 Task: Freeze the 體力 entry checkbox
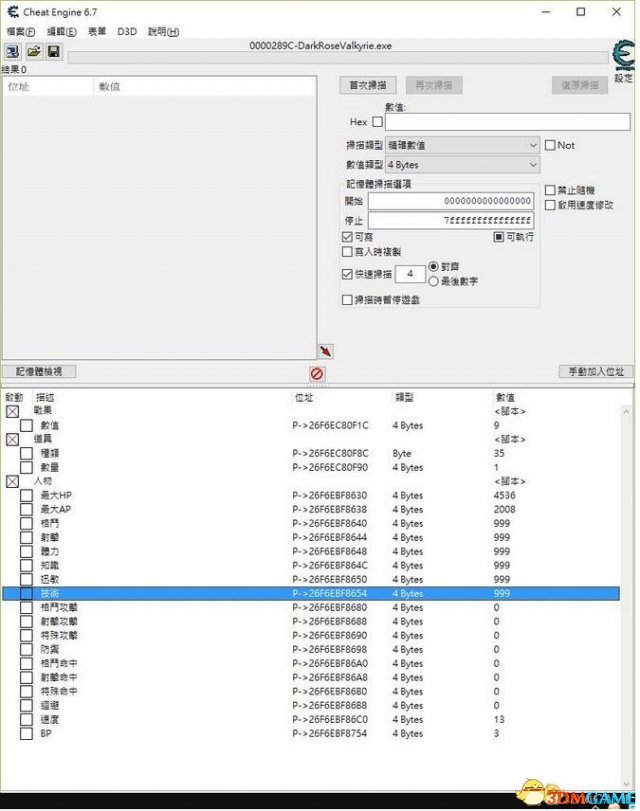click(26, 551)
